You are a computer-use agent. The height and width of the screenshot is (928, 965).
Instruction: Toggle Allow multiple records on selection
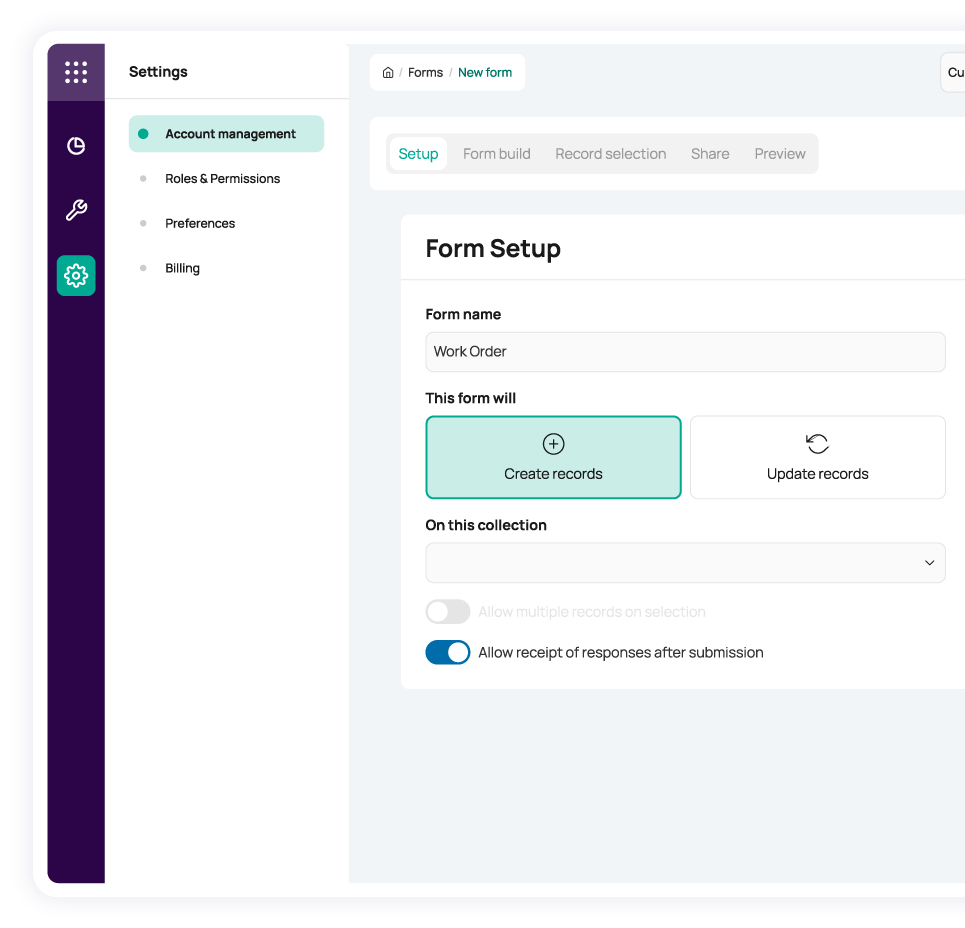pos(447,612)
